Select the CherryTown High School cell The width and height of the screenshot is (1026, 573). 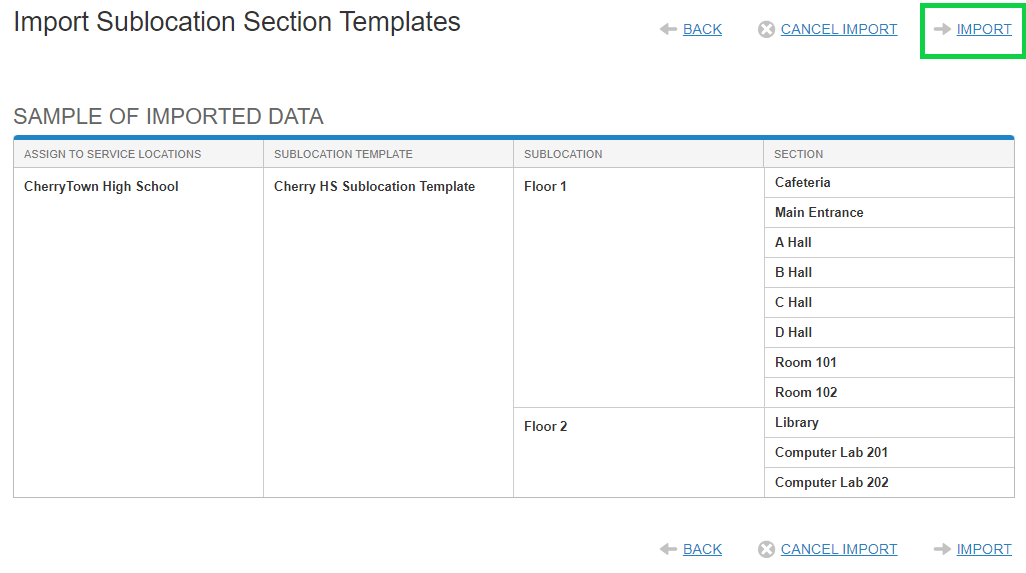pos(101,187)
